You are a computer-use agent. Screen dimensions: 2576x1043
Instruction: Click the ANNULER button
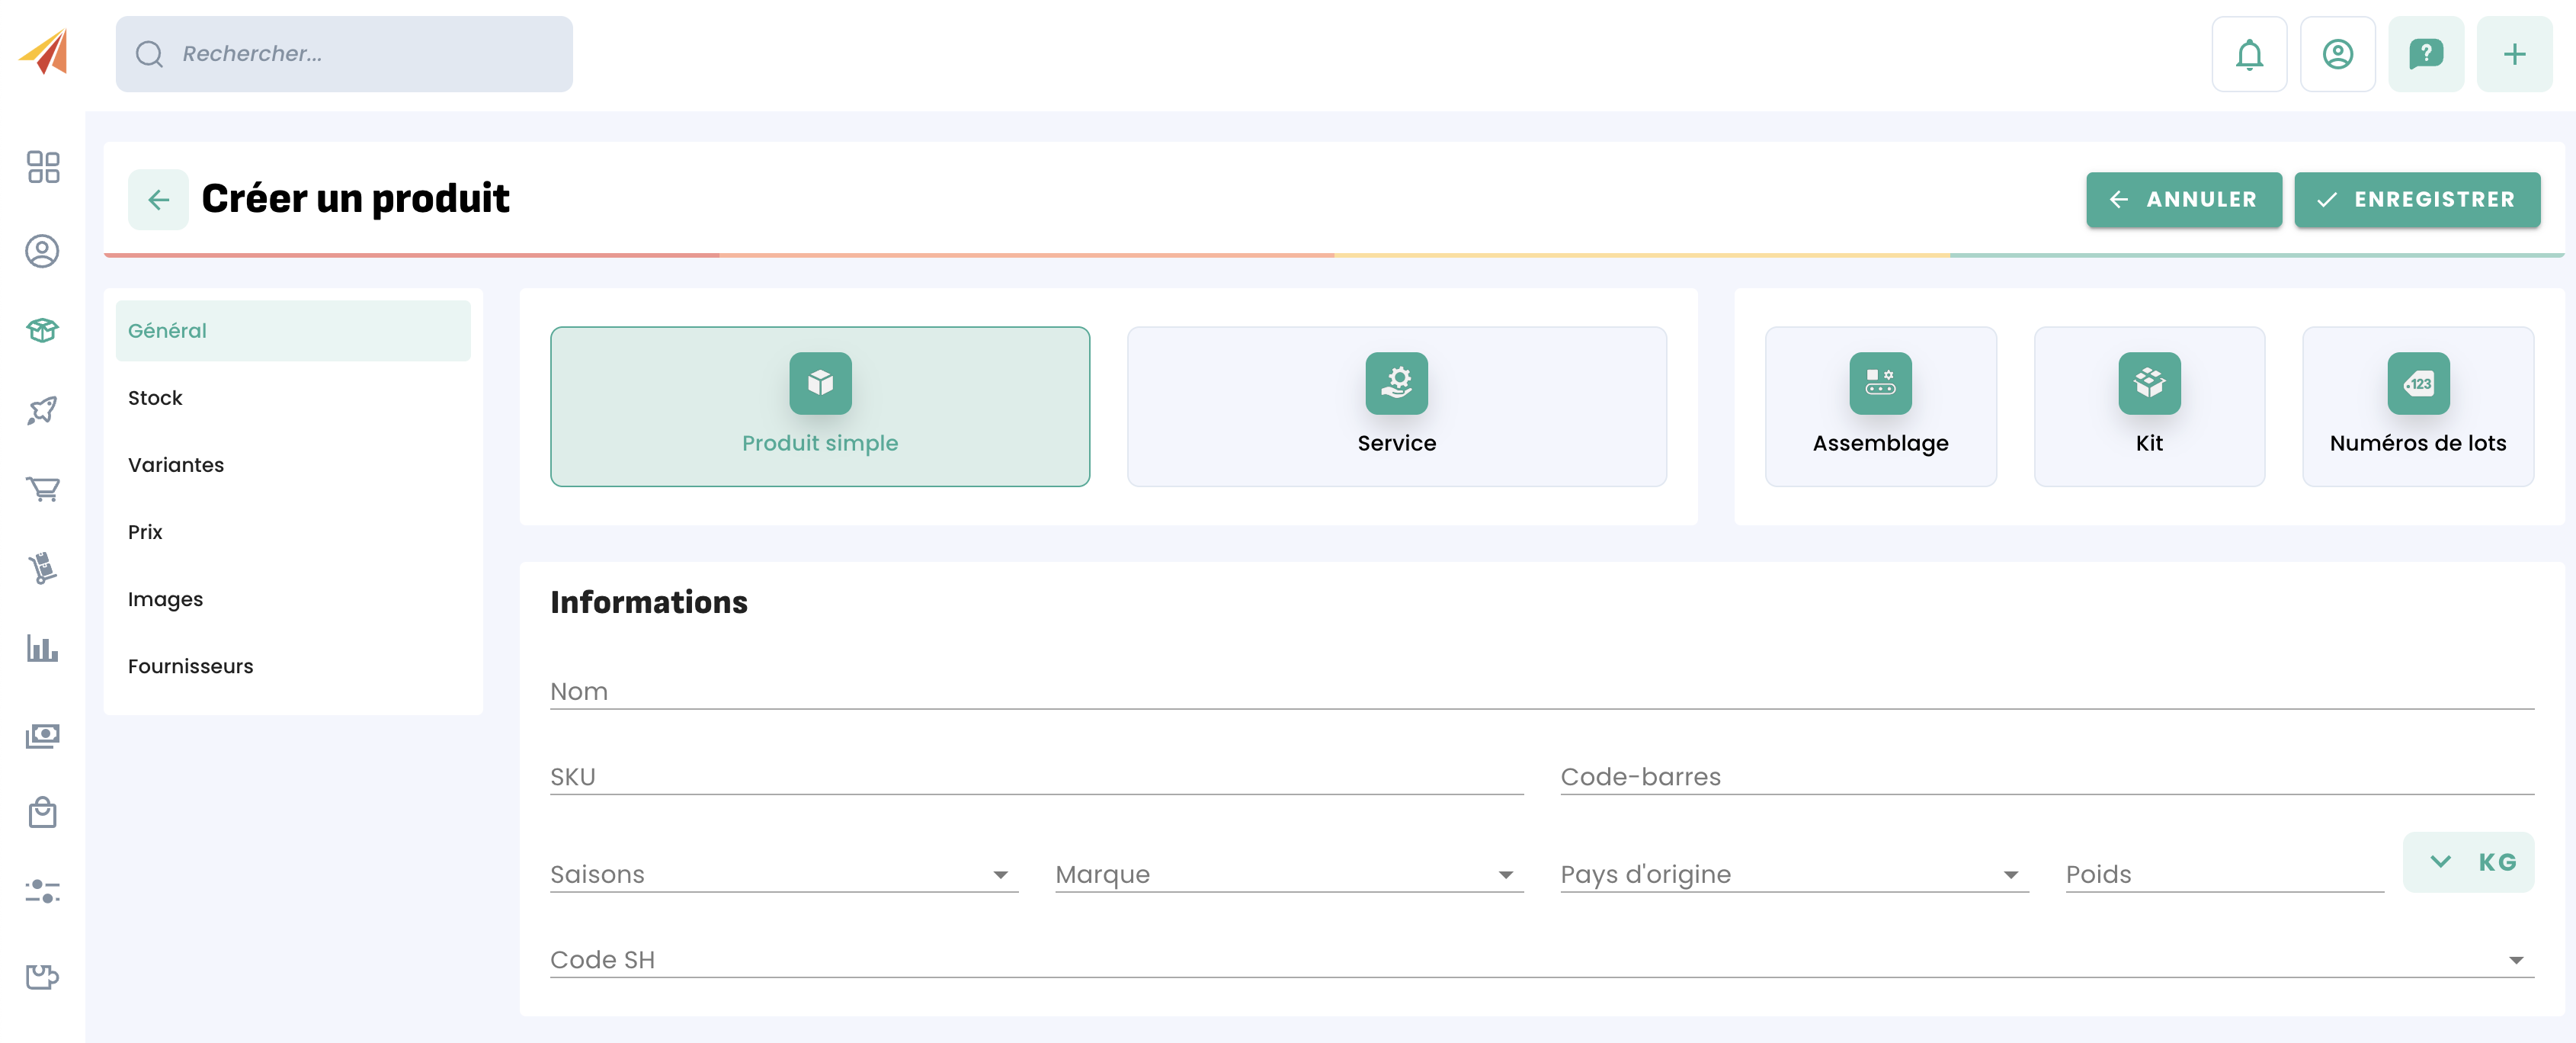tap(2183, 199)
